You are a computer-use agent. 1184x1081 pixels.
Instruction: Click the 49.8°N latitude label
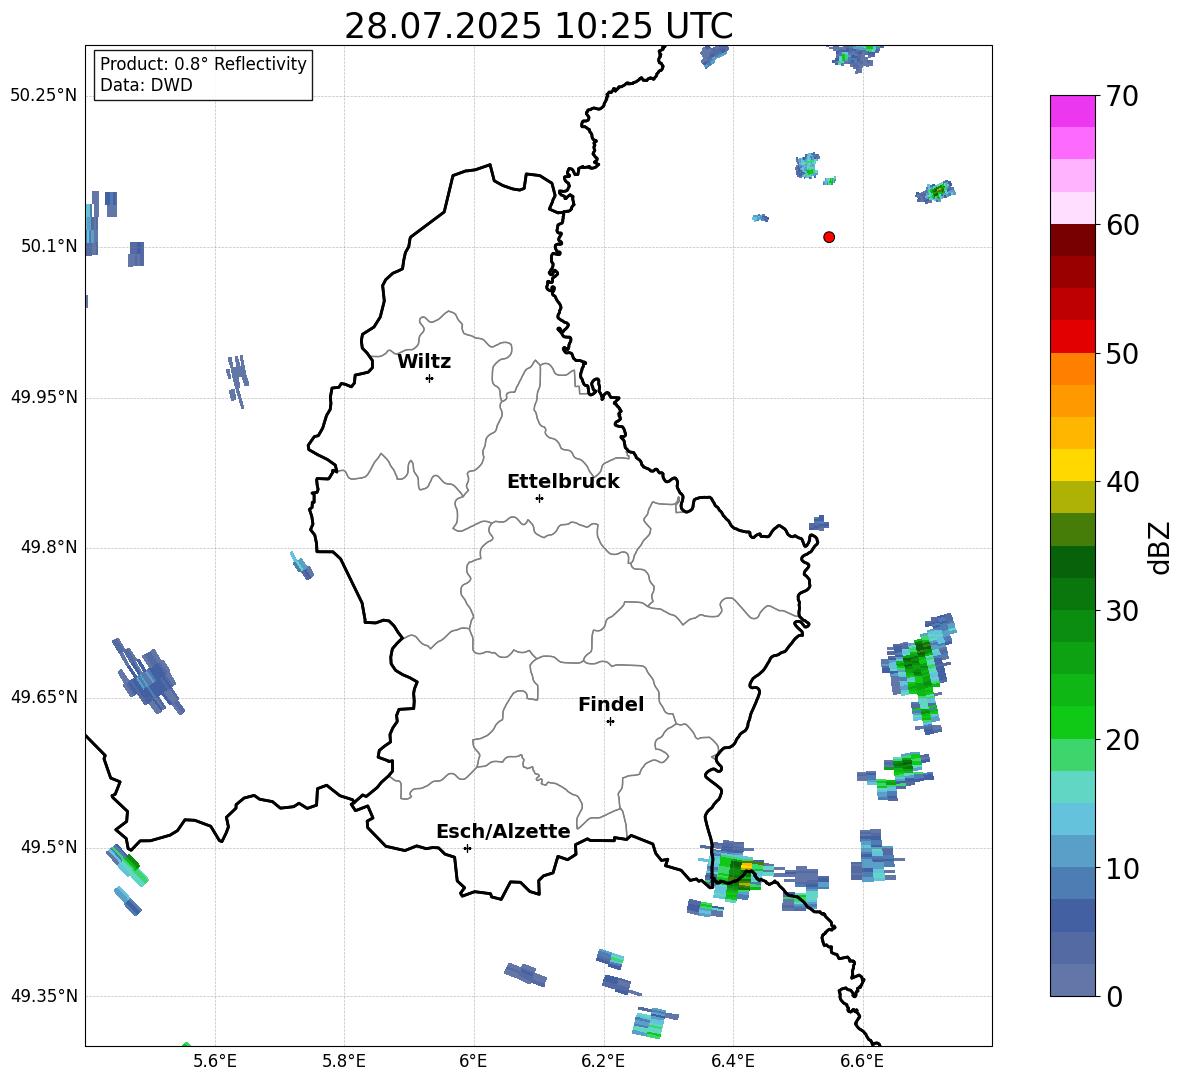tap(49, 547)
